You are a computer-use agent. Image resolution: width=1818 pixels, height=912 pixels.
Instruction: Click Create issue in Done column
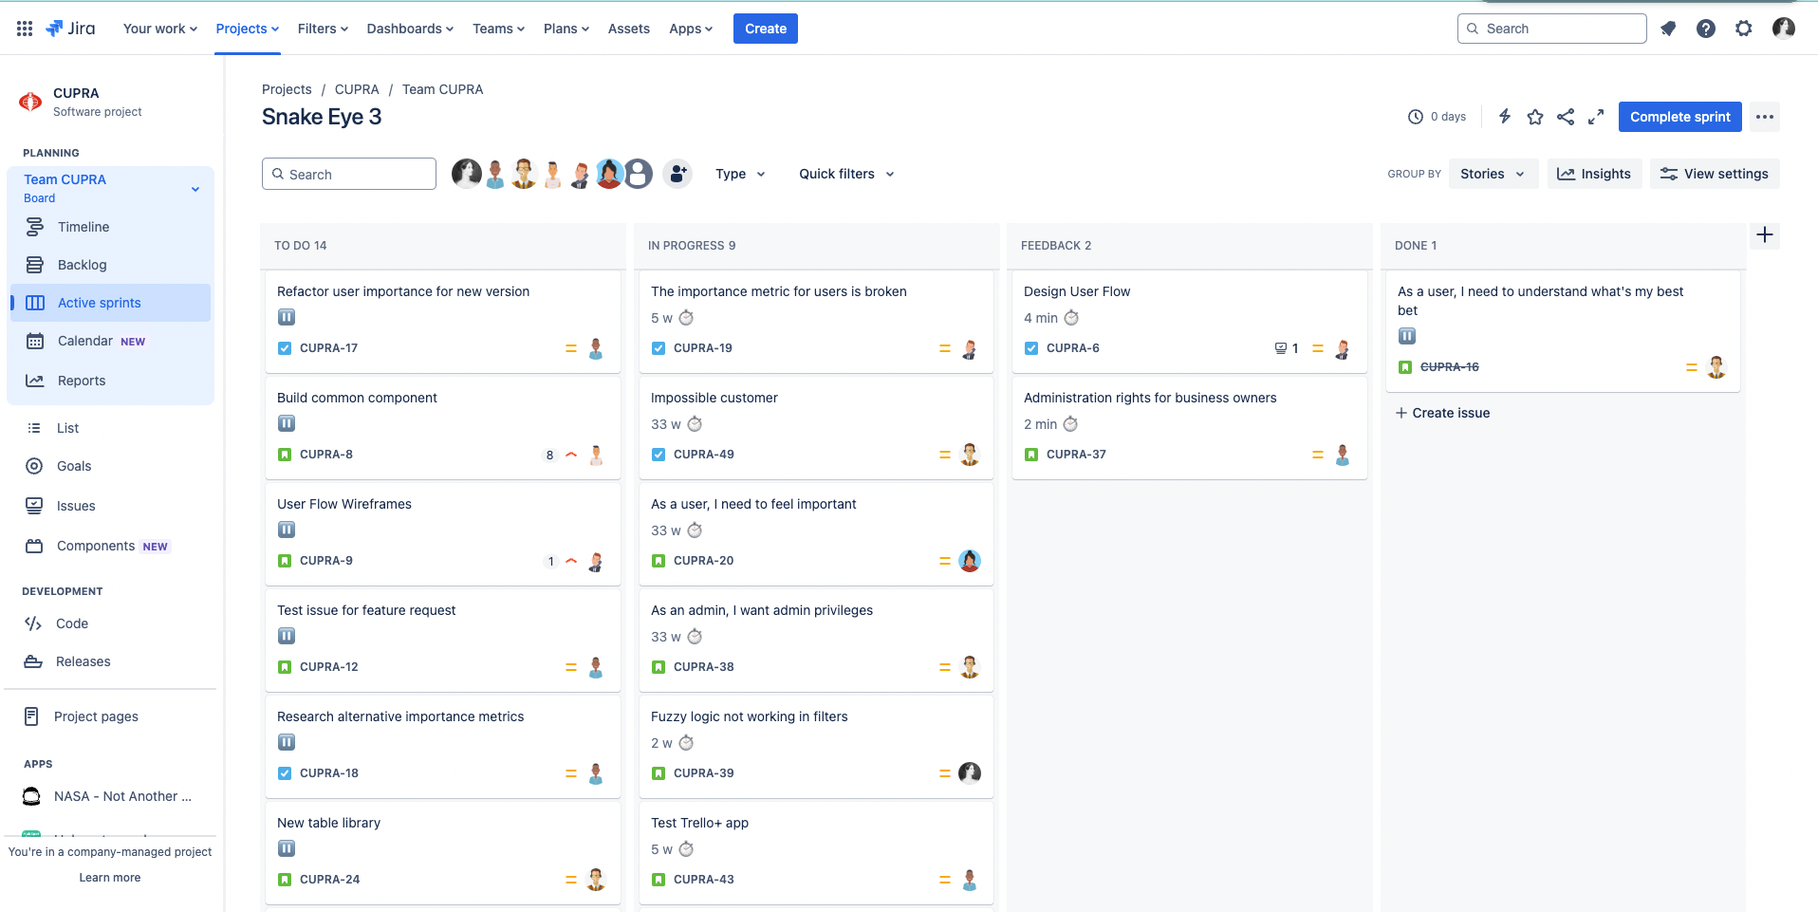1442,413
